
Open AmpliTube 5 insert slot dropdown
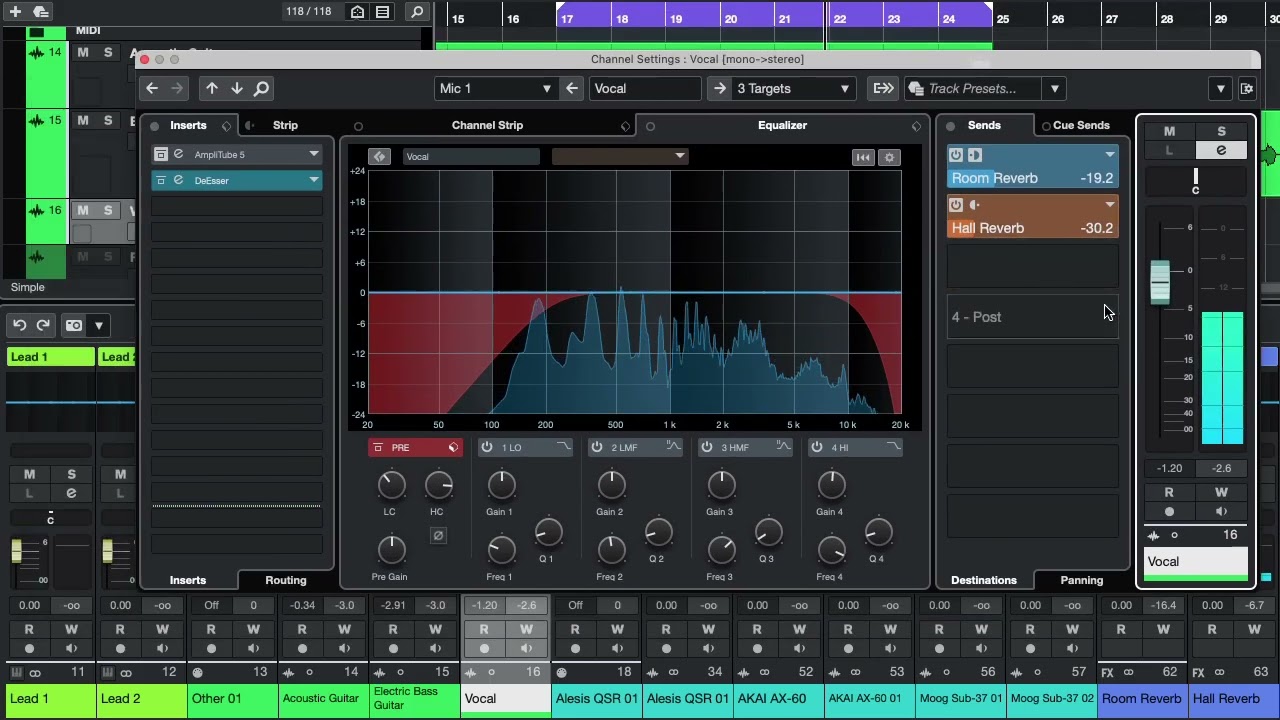(x=314, y=154)
